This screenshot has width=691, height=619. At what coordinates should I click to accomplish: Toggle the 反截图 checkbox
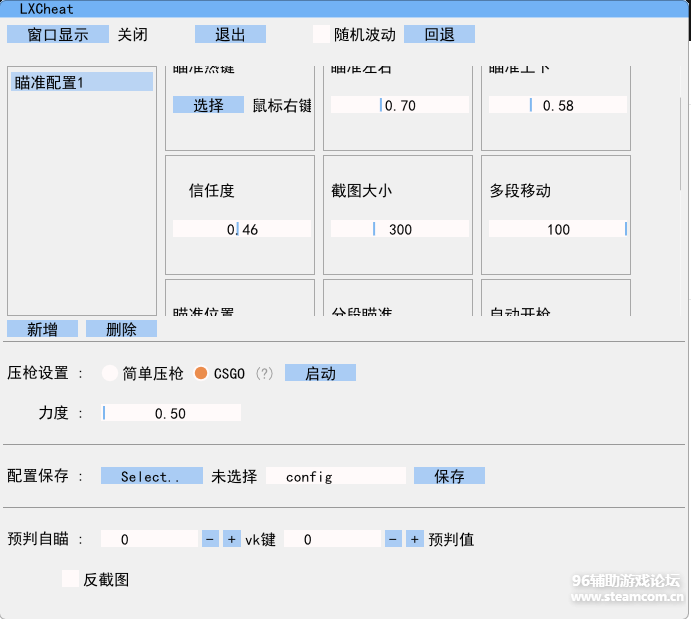[x=70, y=579]
